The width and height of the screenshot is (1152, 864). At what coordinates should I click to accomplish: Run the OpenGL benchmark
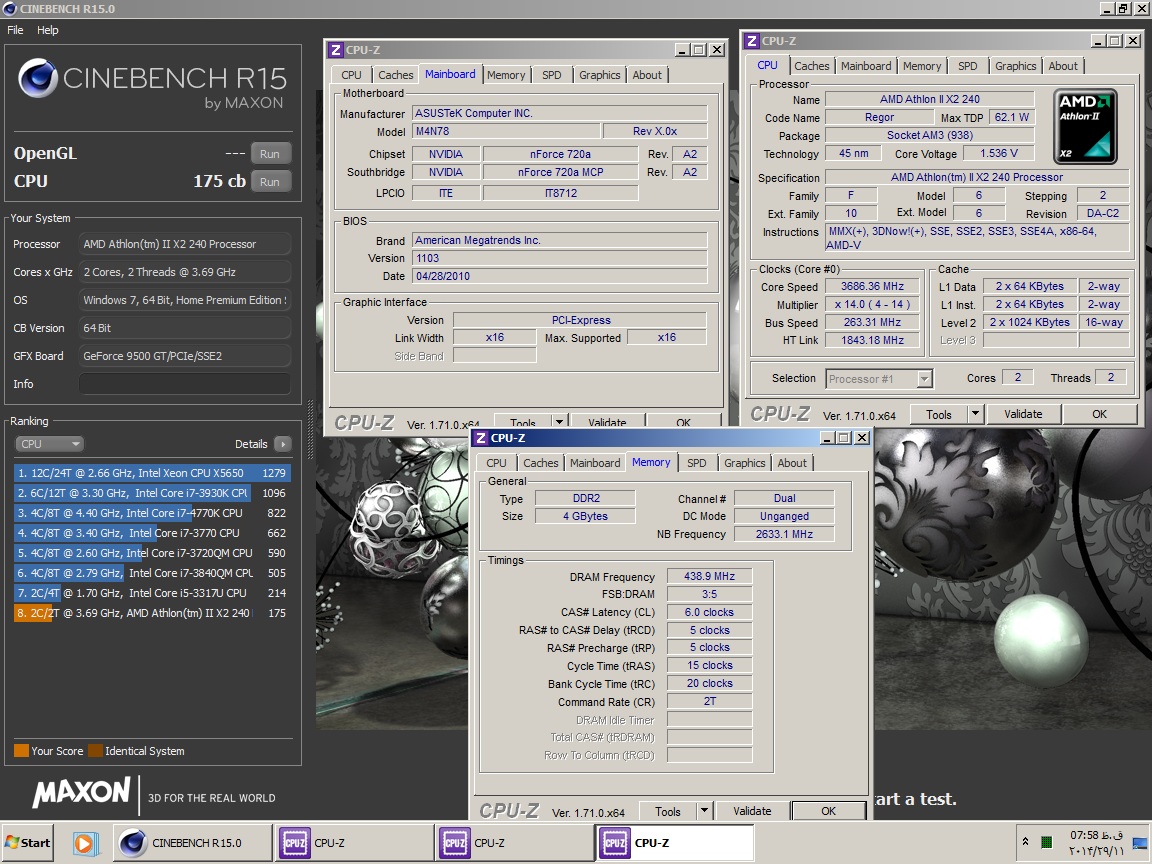pyautogui.click(x=270, y=154)
